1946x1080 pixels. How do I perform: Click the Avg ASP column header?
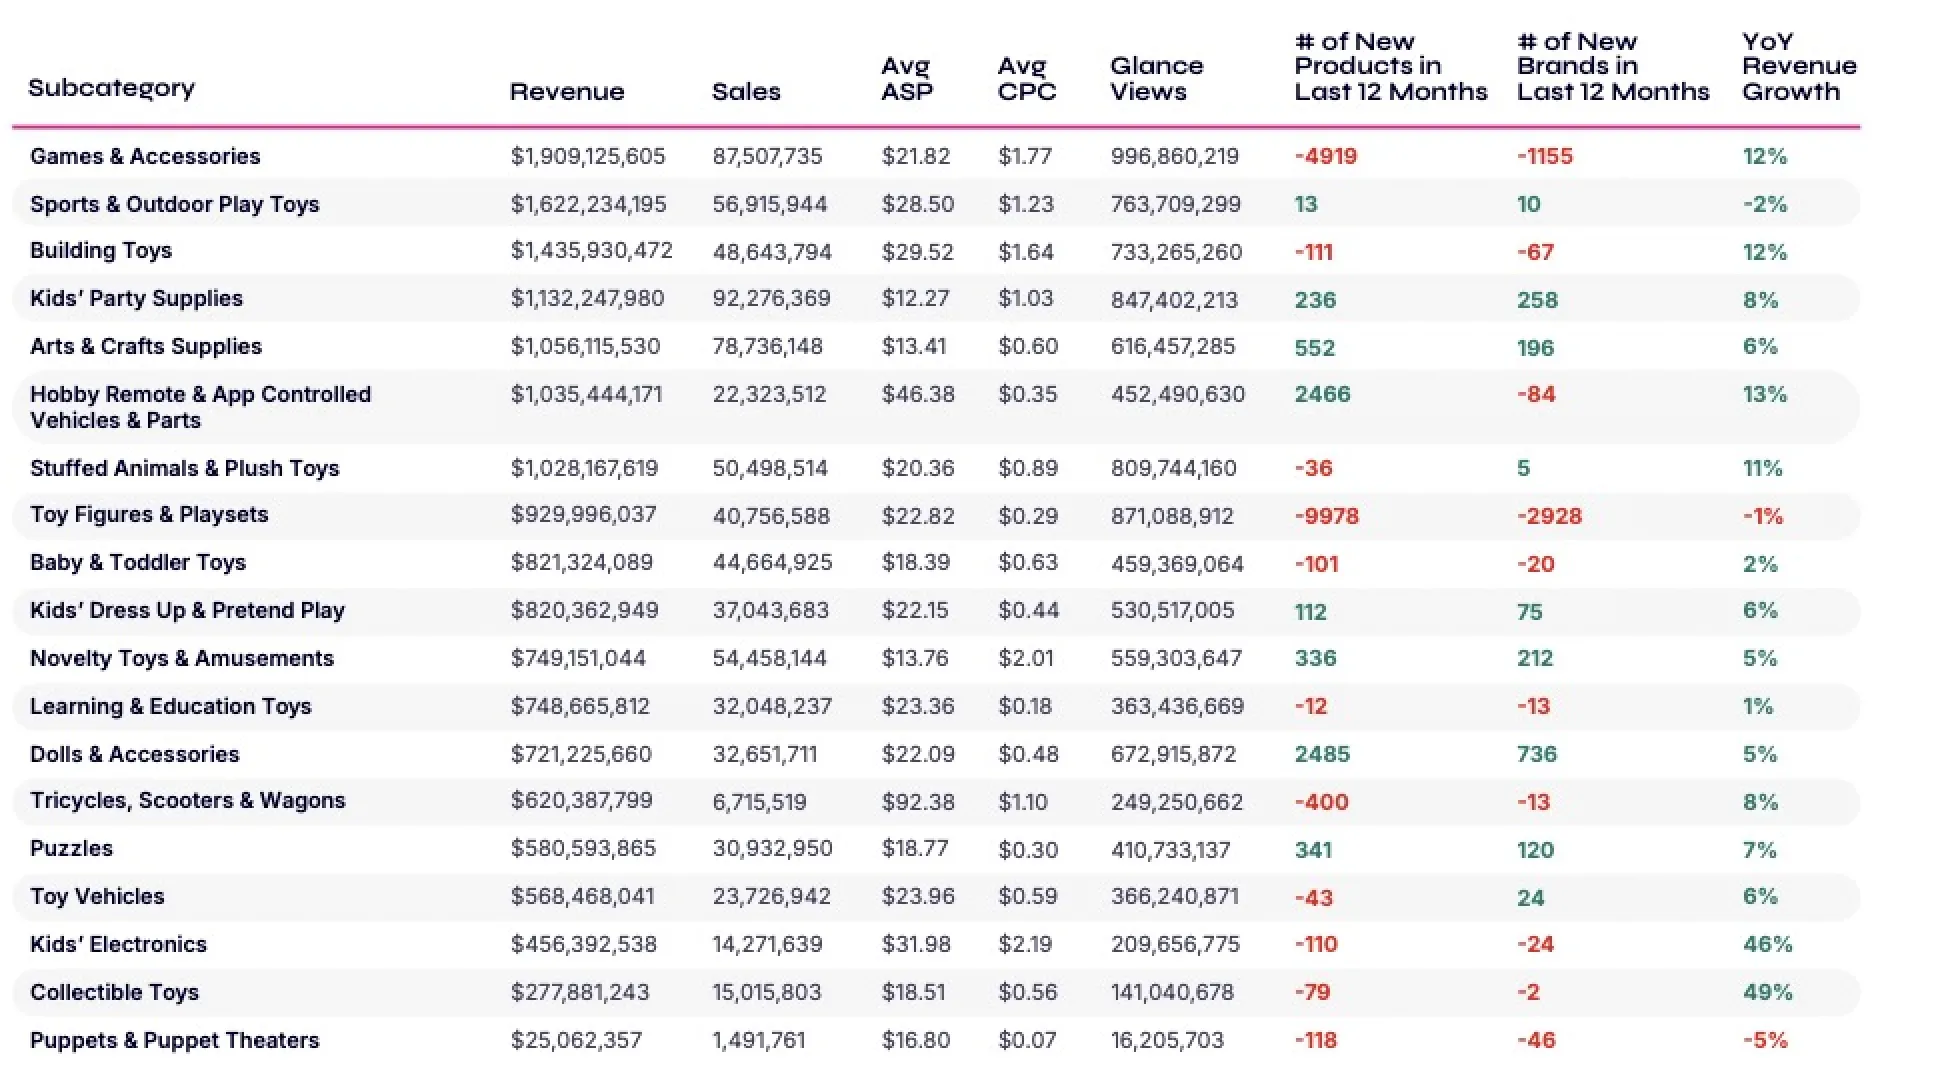click(907, 79)
